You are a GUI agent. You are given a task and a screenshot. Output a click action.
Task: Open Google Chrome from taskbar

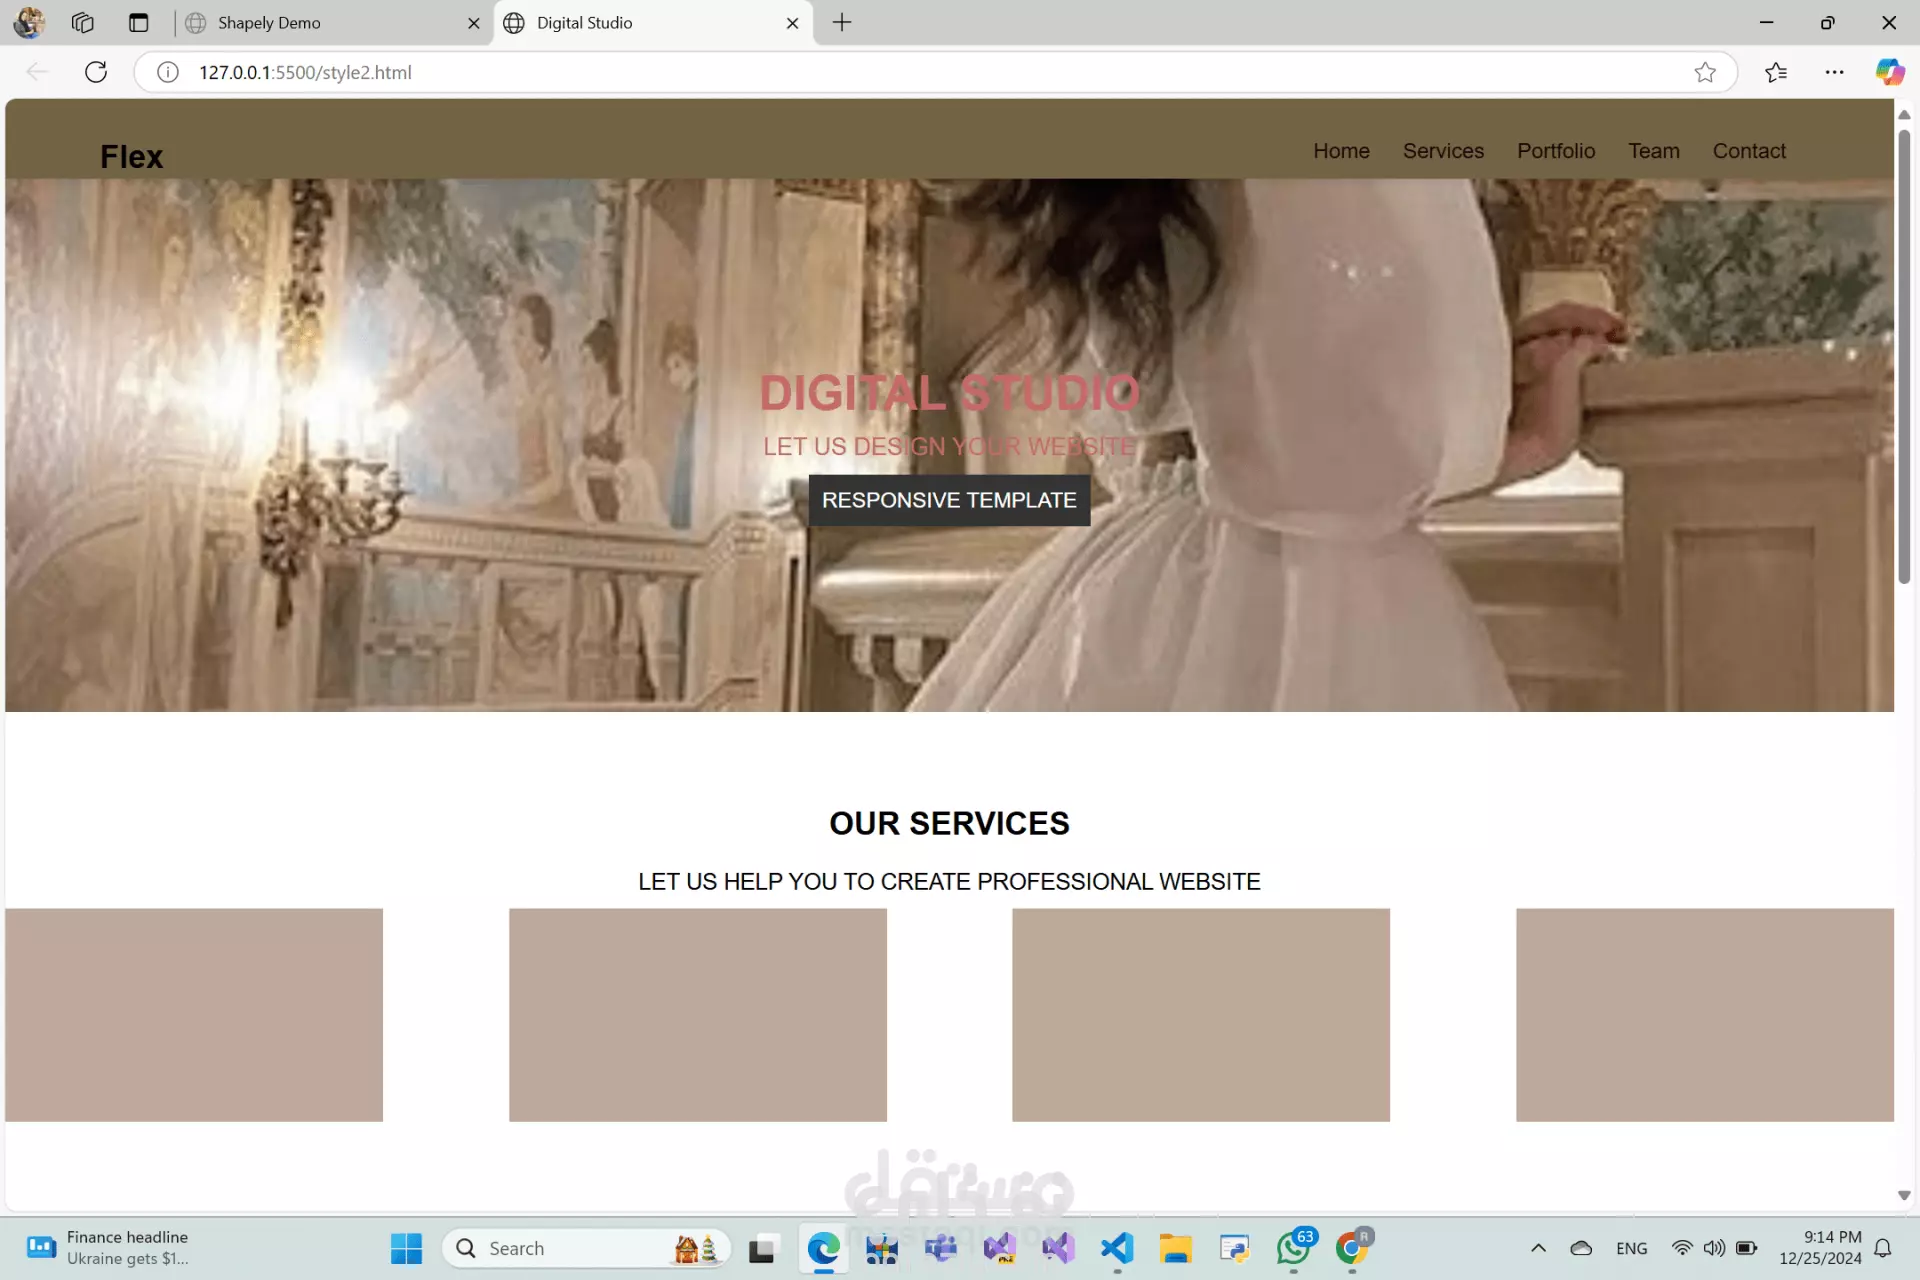[x=1353, y=1248]
